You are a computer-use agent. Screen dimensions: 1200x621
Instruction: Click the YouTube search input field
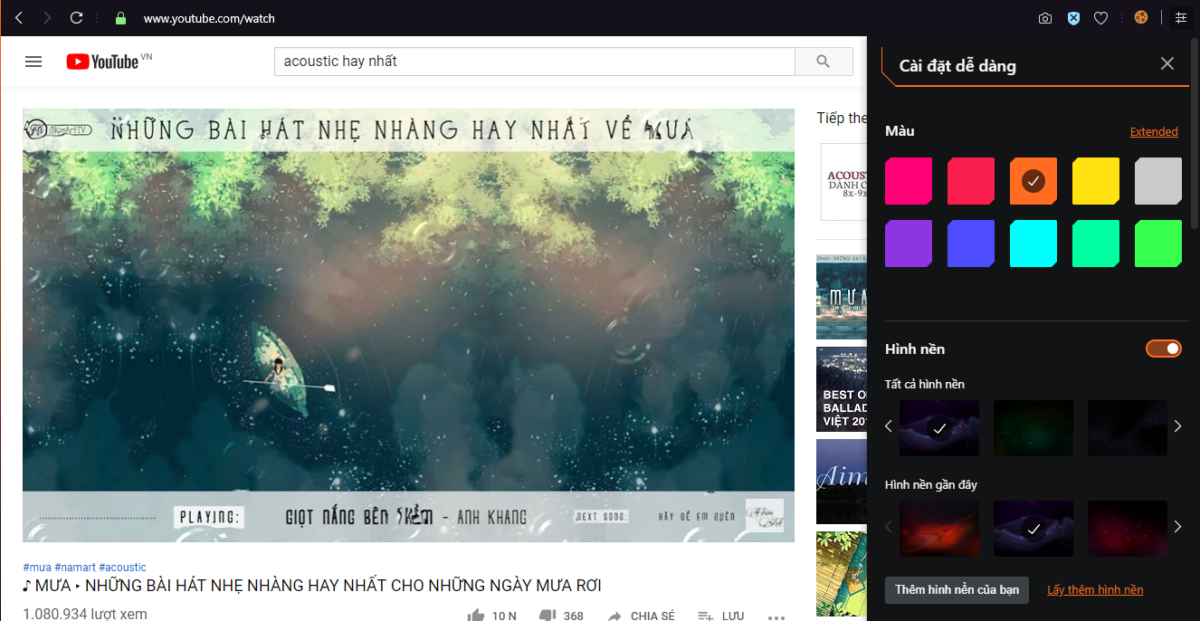(535, 61)
